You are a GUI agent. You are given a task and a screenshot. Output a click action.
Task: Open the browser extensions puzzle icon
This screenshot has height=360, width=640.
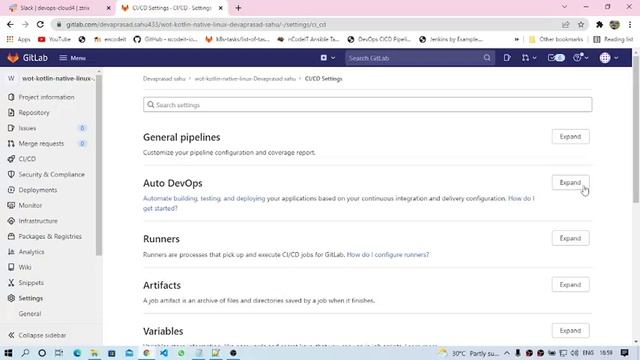[599, 24]
